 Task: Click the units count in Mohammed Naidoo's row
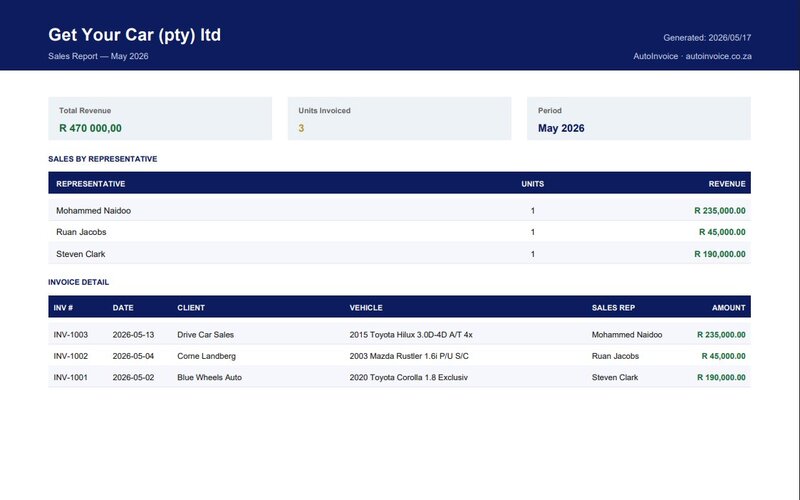point(533,211)
